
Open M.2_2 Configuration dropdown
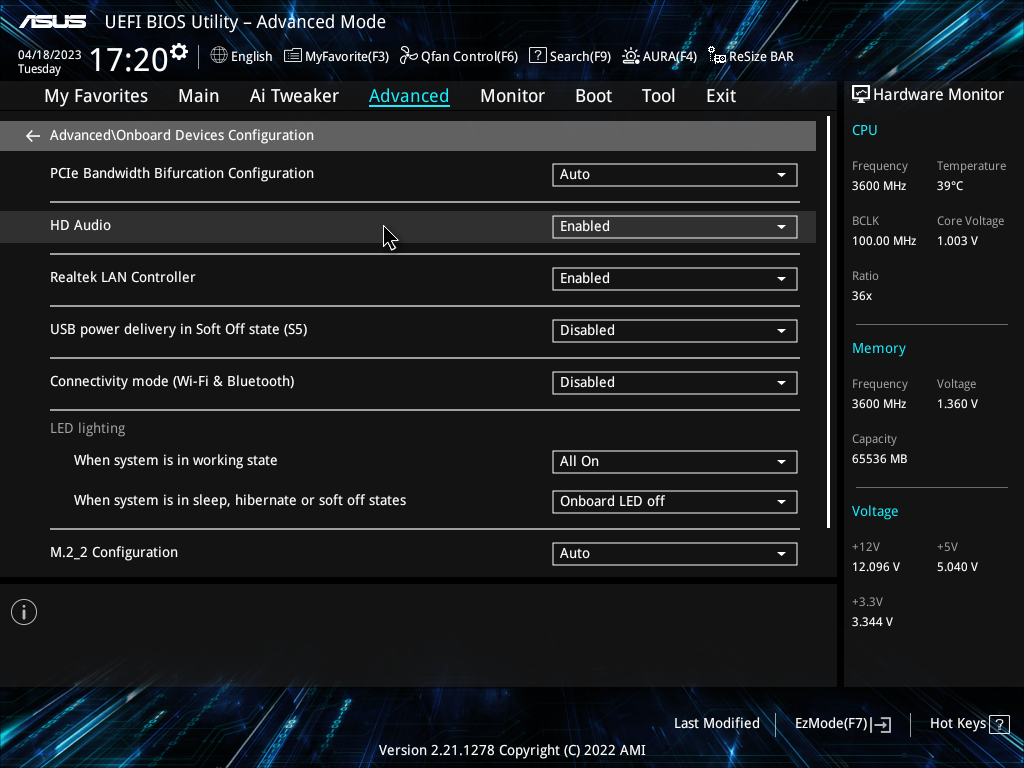click(675, 554)
